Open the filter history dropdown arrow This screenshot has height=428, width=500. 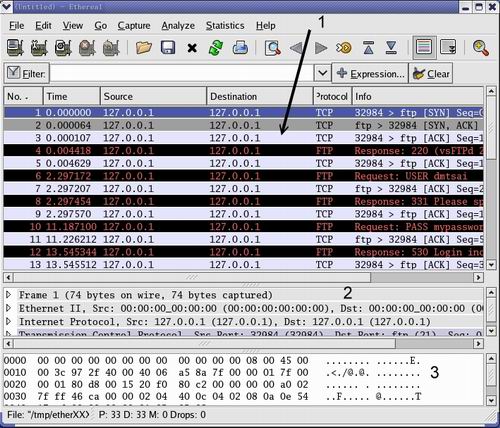click(322, 72)
